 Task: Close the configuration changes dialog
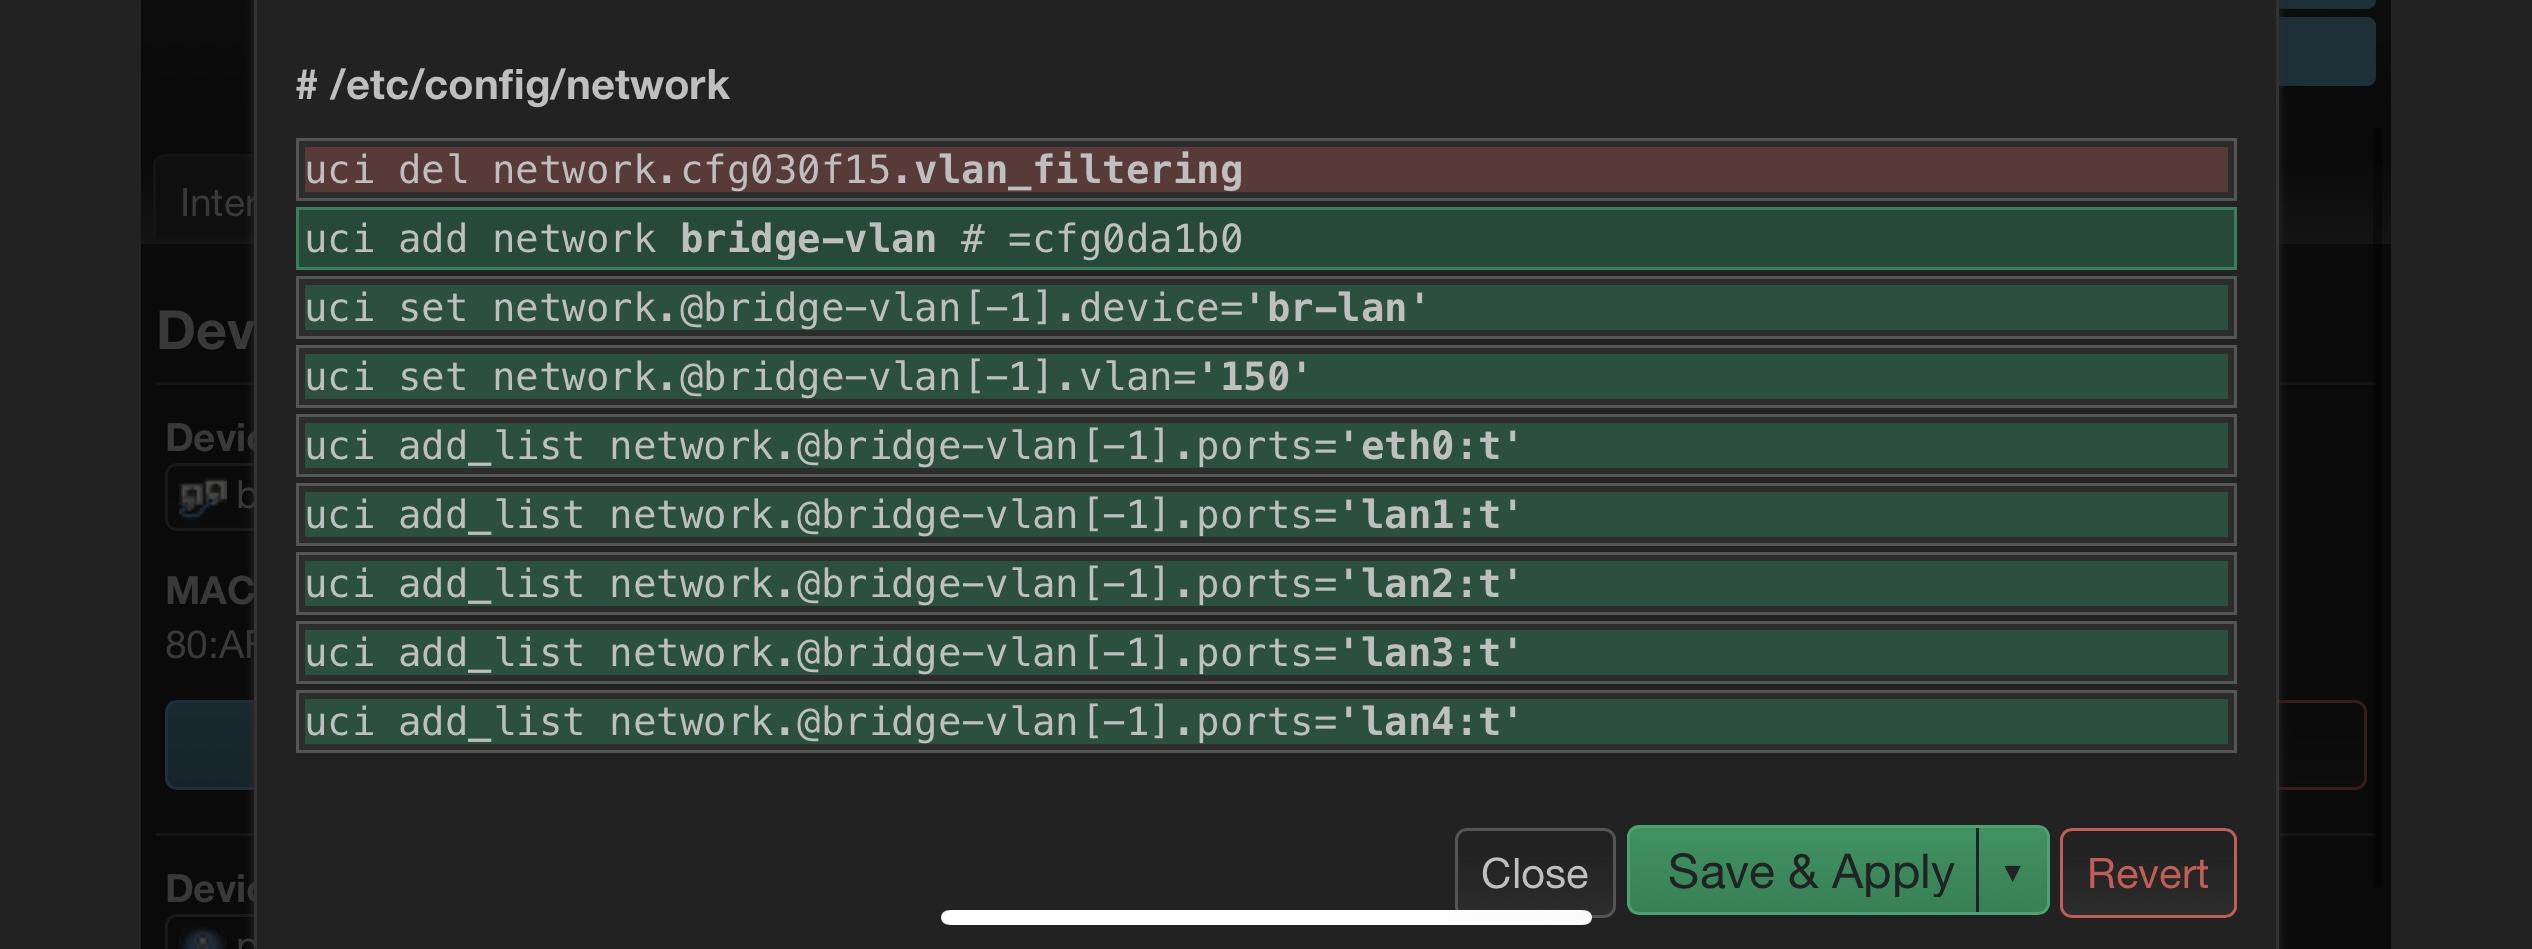tap(1535, 873)
